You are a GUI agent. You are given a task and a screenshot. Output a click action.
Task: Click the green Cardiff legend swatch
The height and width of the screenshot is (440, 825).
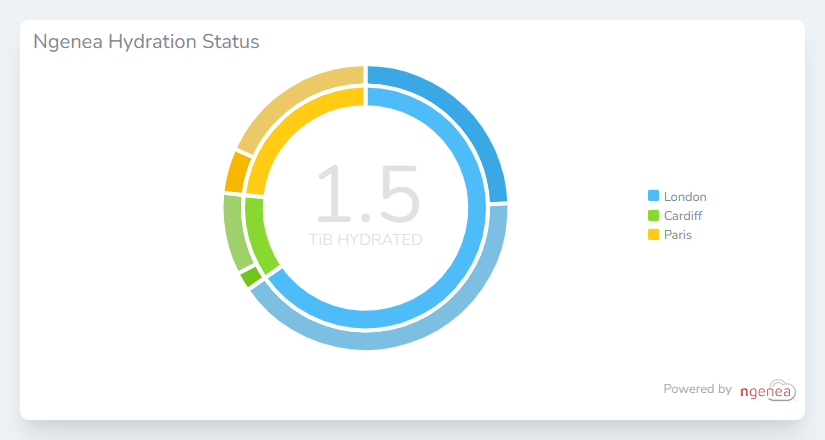point(654,216)
